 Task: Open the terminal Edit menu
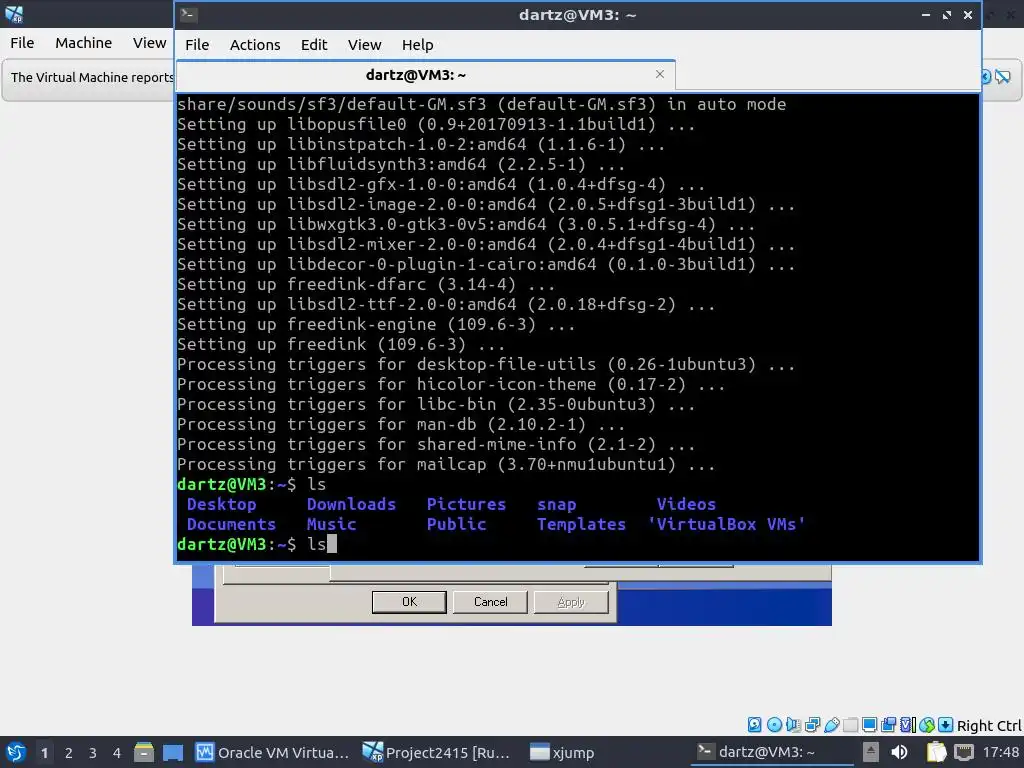tap(313, 45)
